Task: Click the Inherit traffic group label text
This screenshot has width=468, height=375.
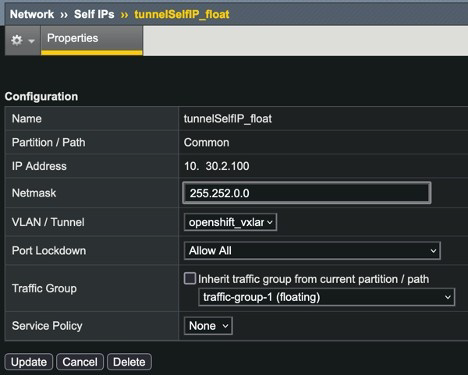Action: pyautogui.click(x=313, y=279)
